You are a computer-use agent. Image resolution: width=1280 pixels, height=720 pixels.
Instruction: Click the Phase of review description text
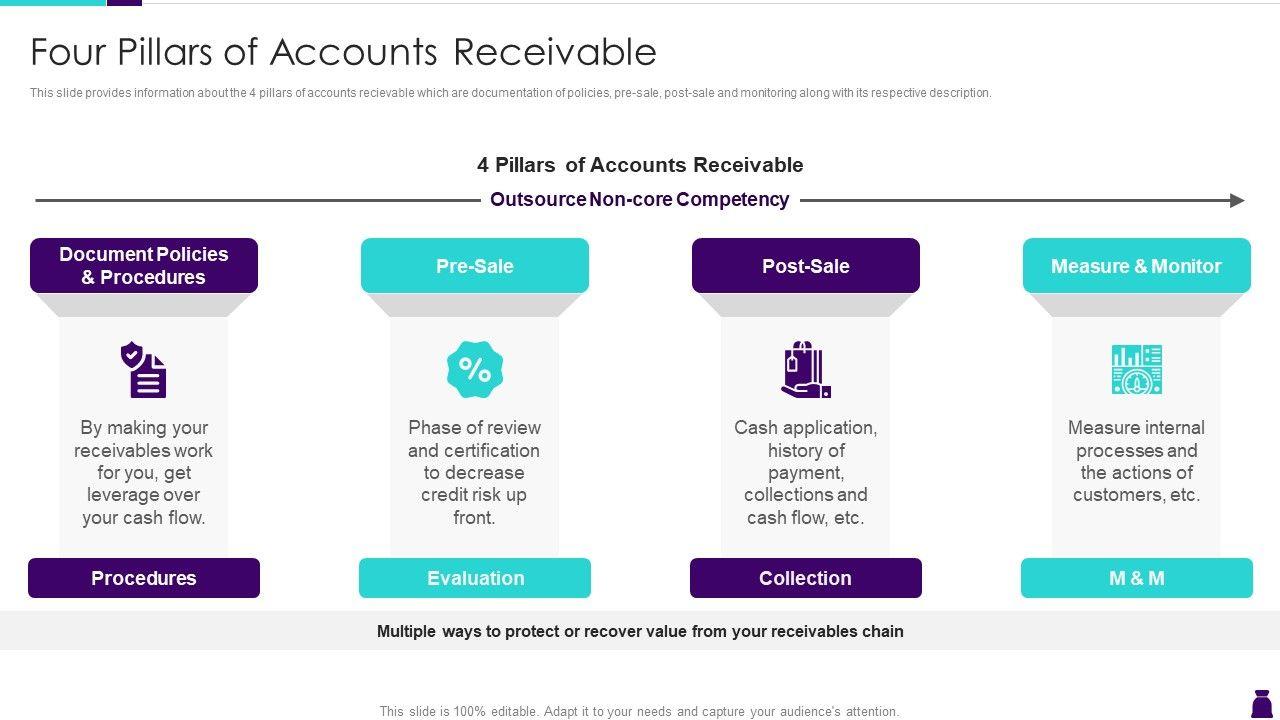pos(474,472)
